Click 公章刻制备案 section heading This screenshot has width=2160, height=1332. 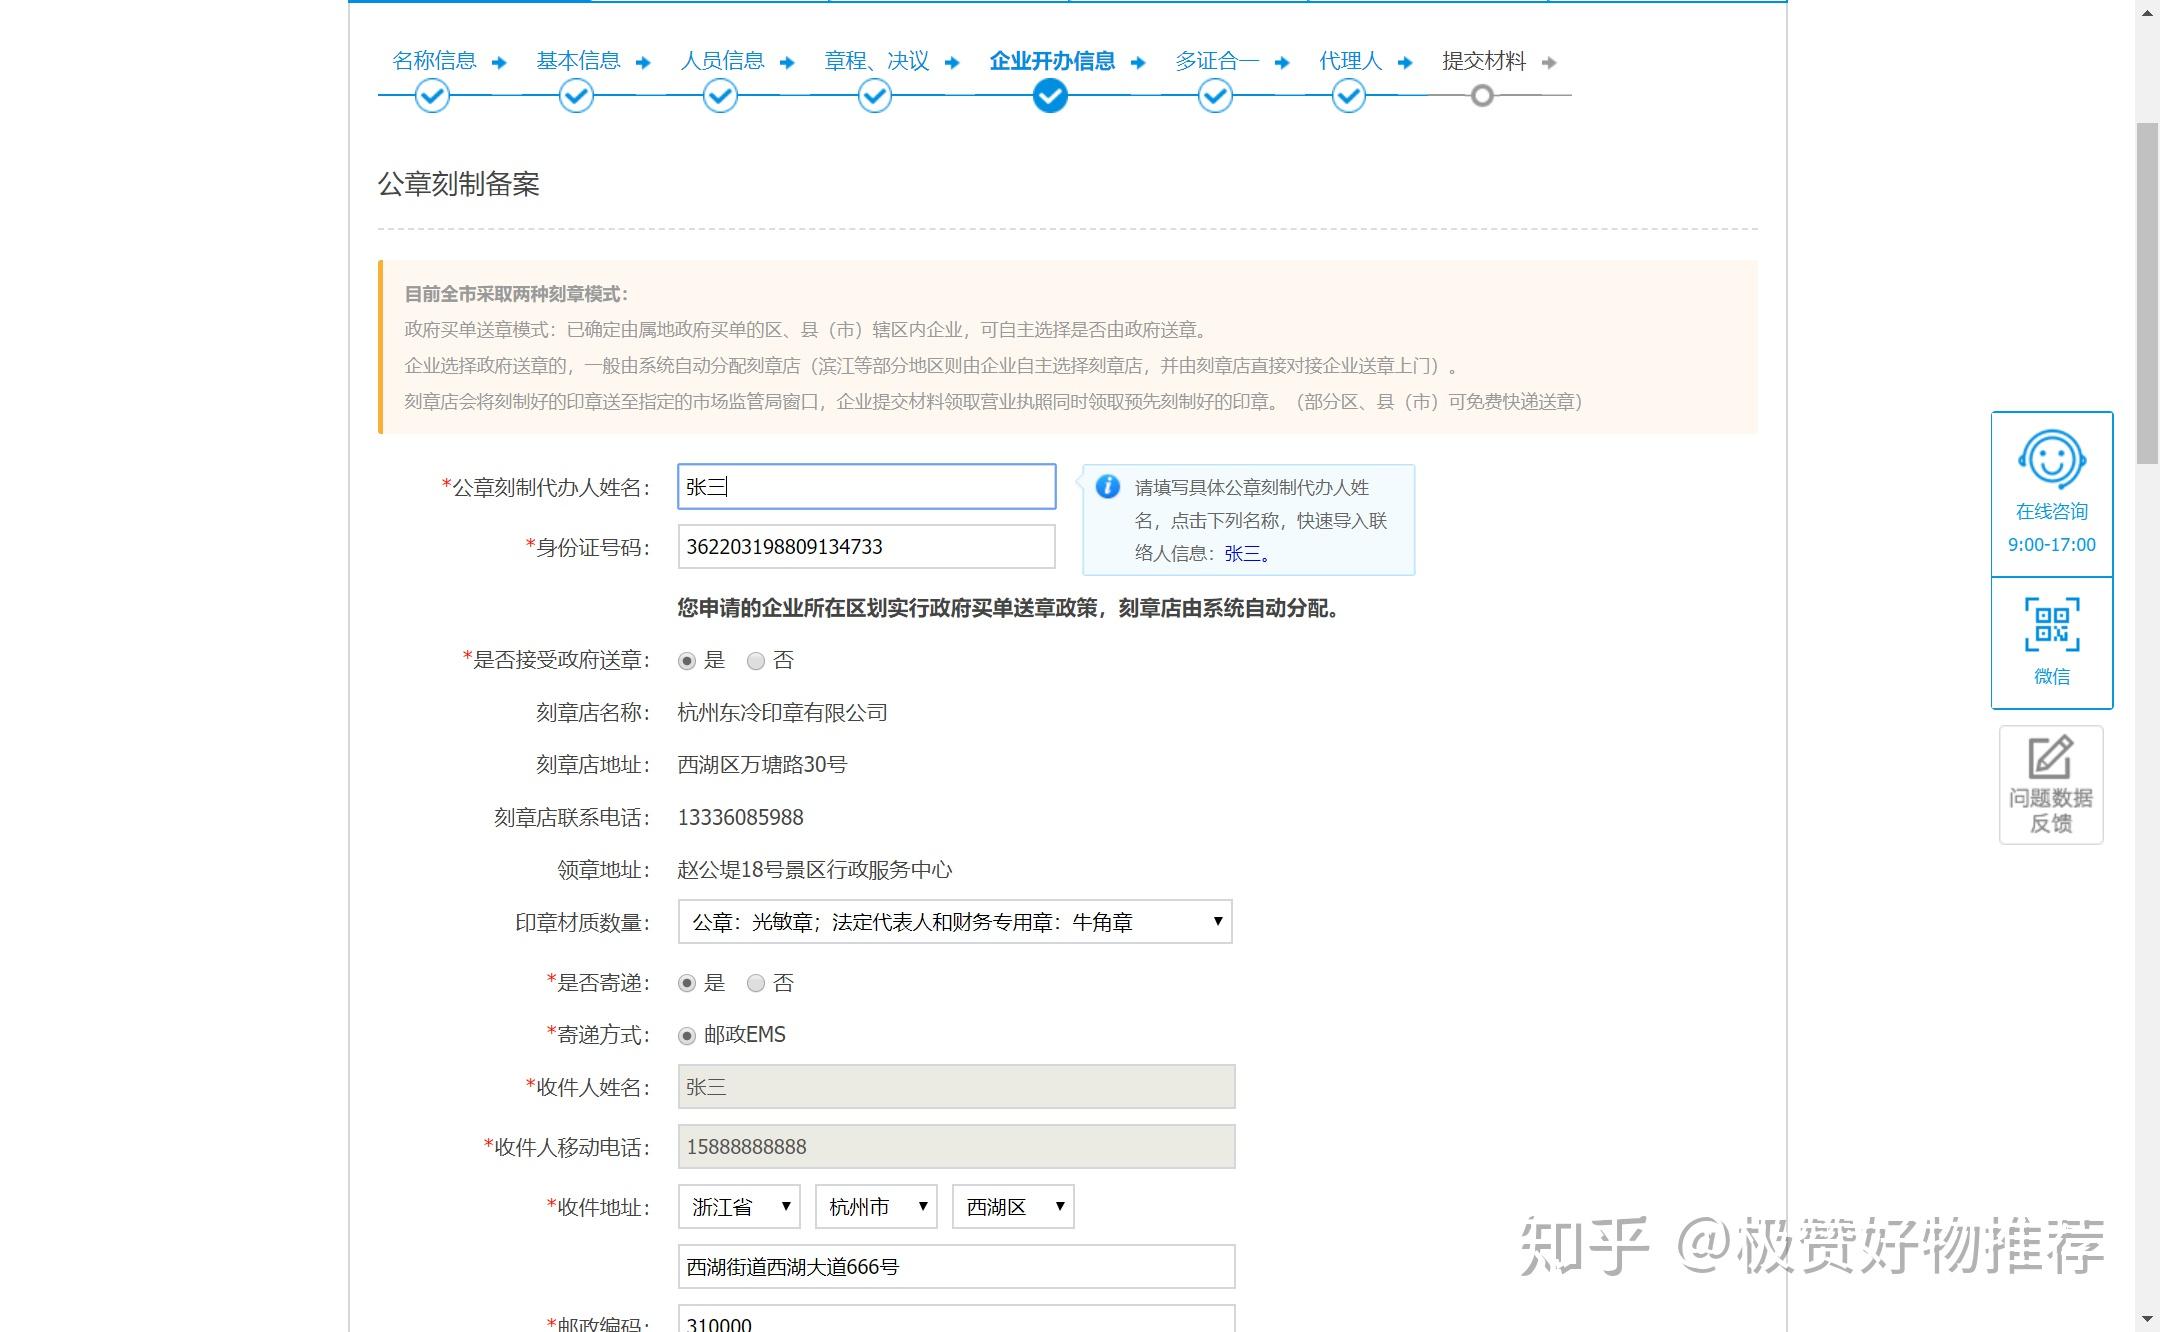tap(459, 184)
